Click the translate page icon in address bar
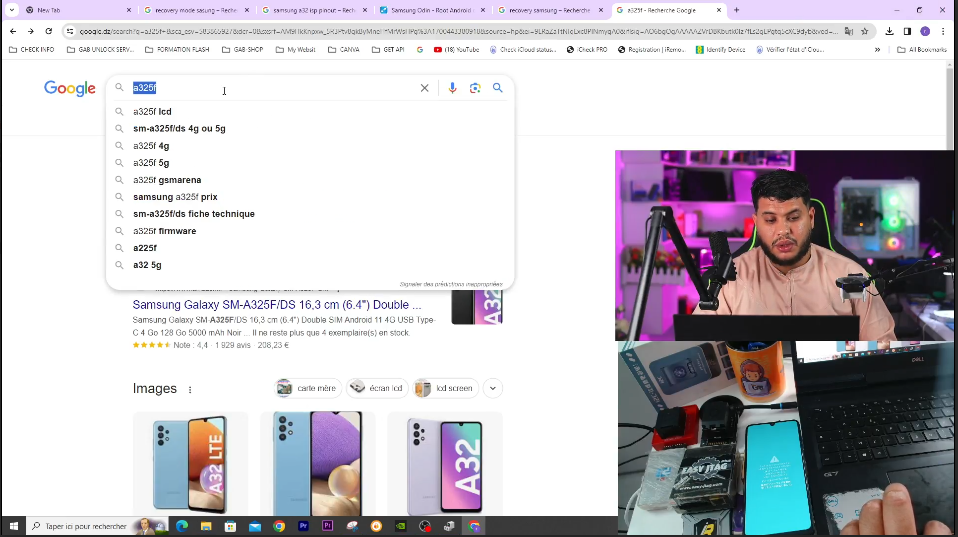Viewport: 958px width, 537px height. coord(849,31)
